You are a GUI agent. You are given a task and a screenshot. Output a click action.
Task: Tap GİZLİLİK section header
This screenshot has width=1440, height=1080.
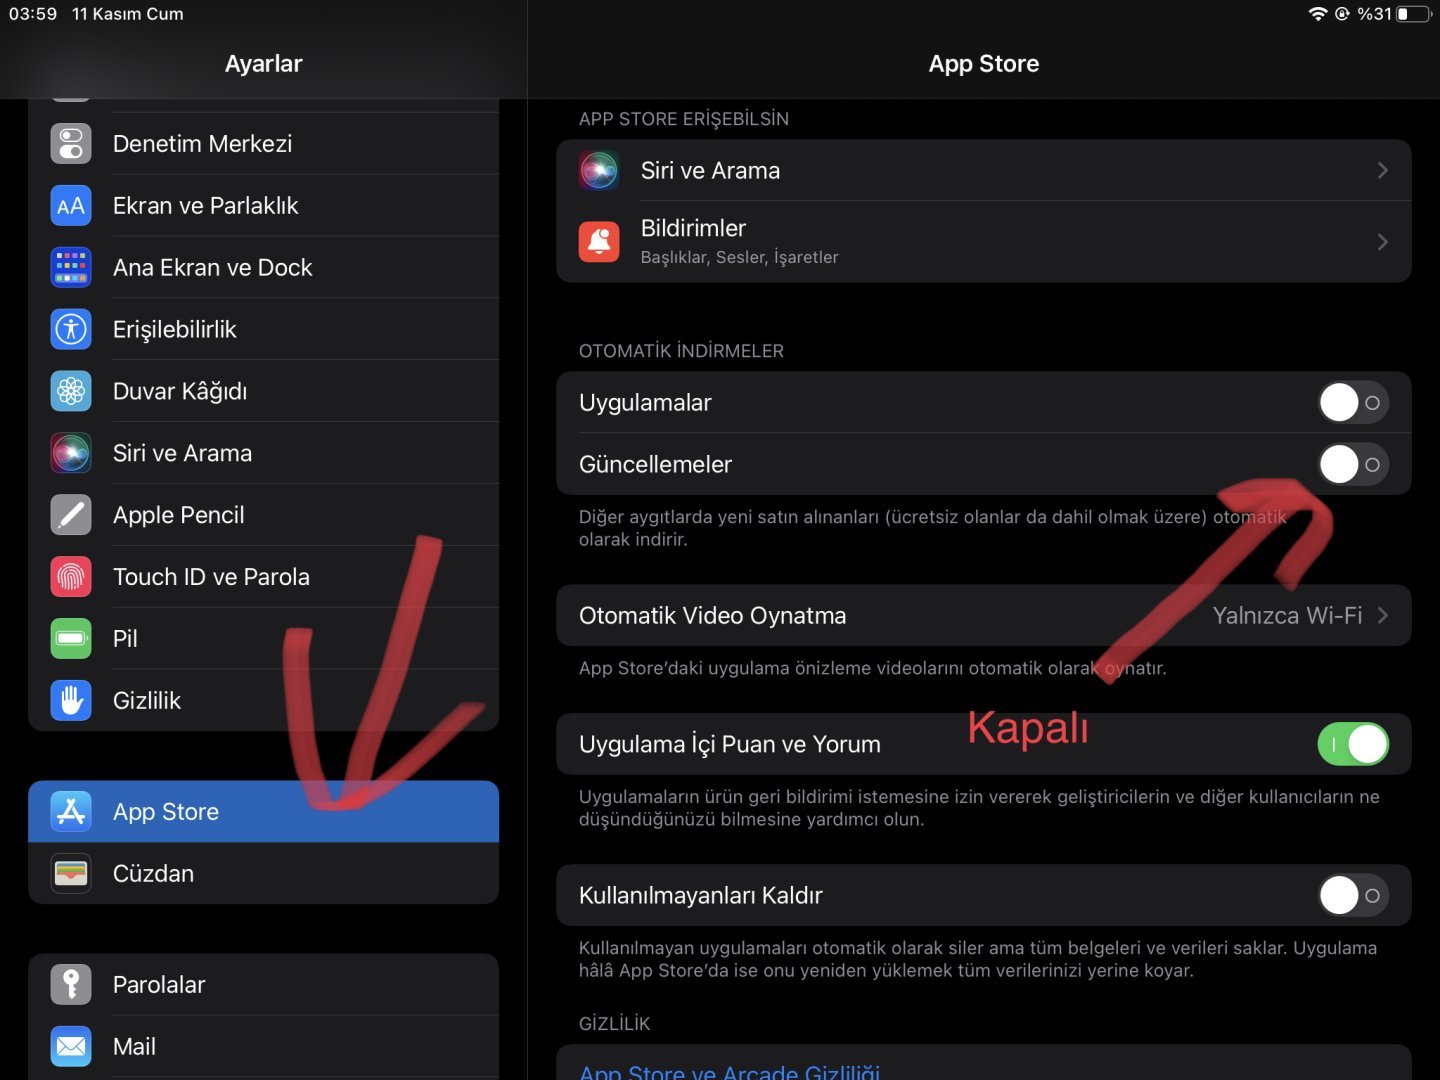point(614,1024)
